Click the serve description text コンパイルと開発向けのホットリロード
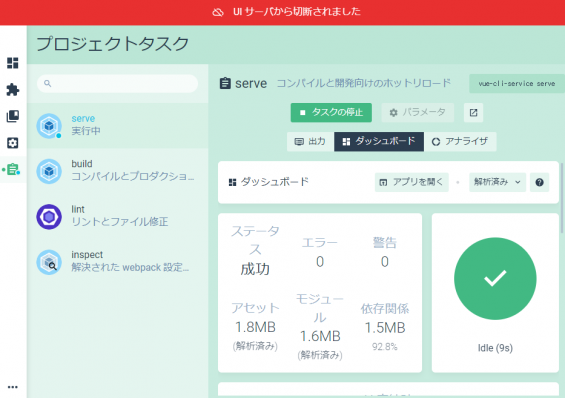The width and height of the screenshot is (565, 398). 364,83
